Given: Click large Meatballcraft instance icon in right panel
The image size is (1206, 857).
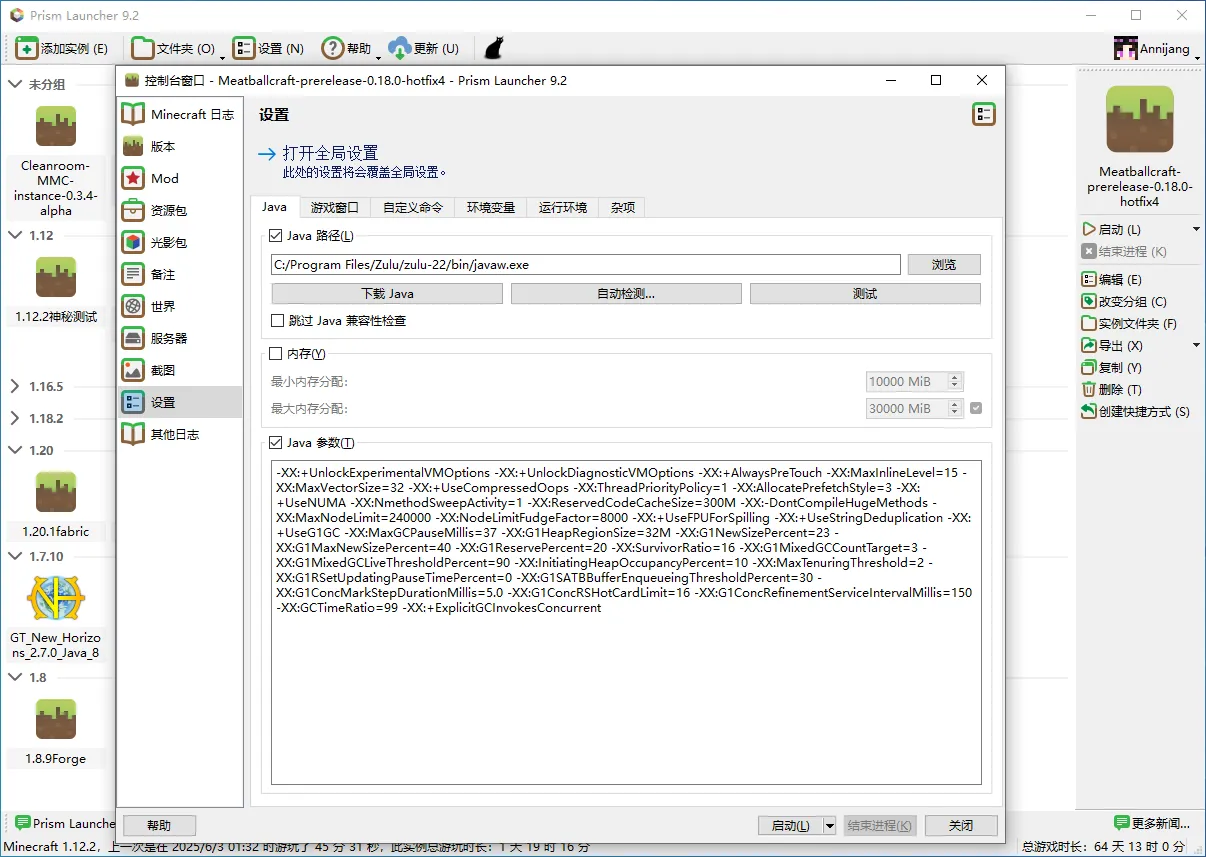Looking at the screenshot, I should 1139,119.
